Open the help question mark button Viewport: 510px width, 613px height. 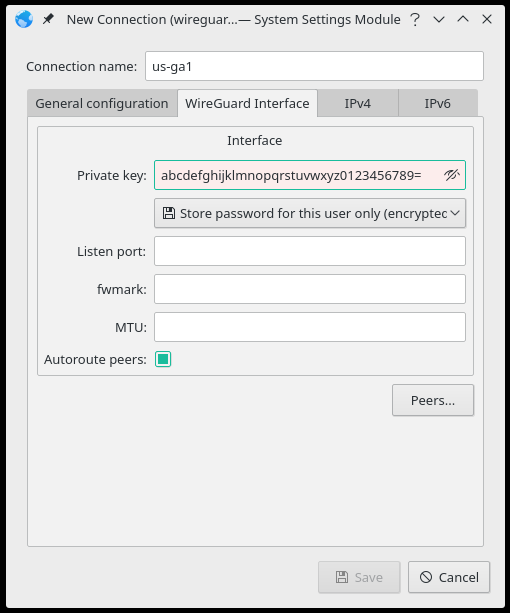pos(415,19)
